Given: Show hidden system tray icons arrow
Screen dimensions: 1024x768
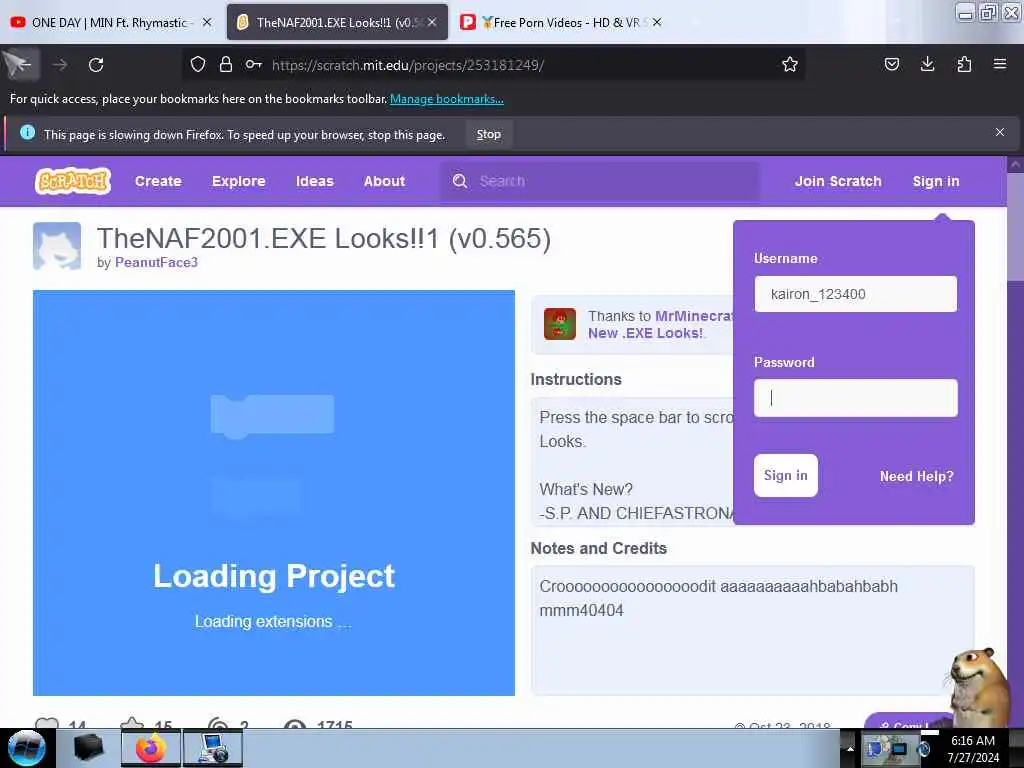Looking at the screenshot, I should coord(850,748).
